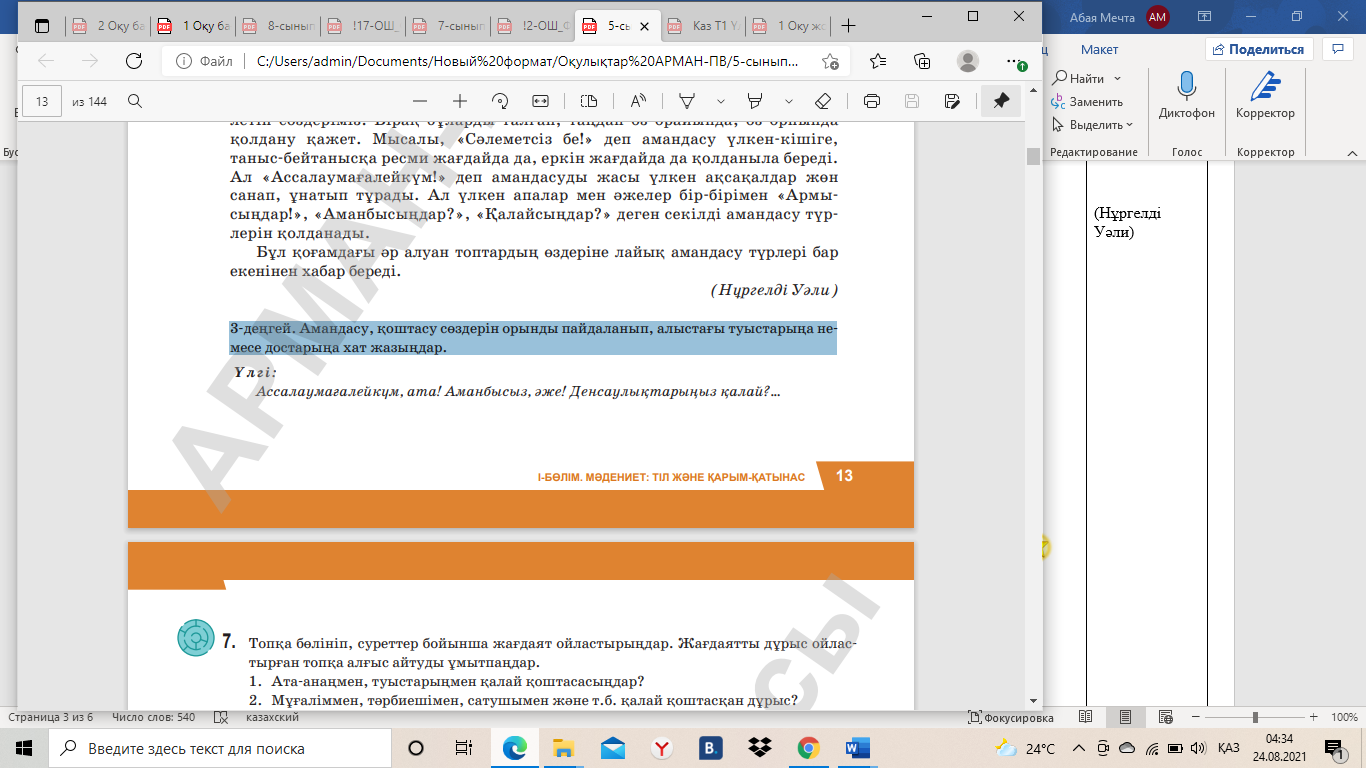The image size is (1366, 768).
Task: Adjust Word zoom slider handle
Action: coord(1255,718)
